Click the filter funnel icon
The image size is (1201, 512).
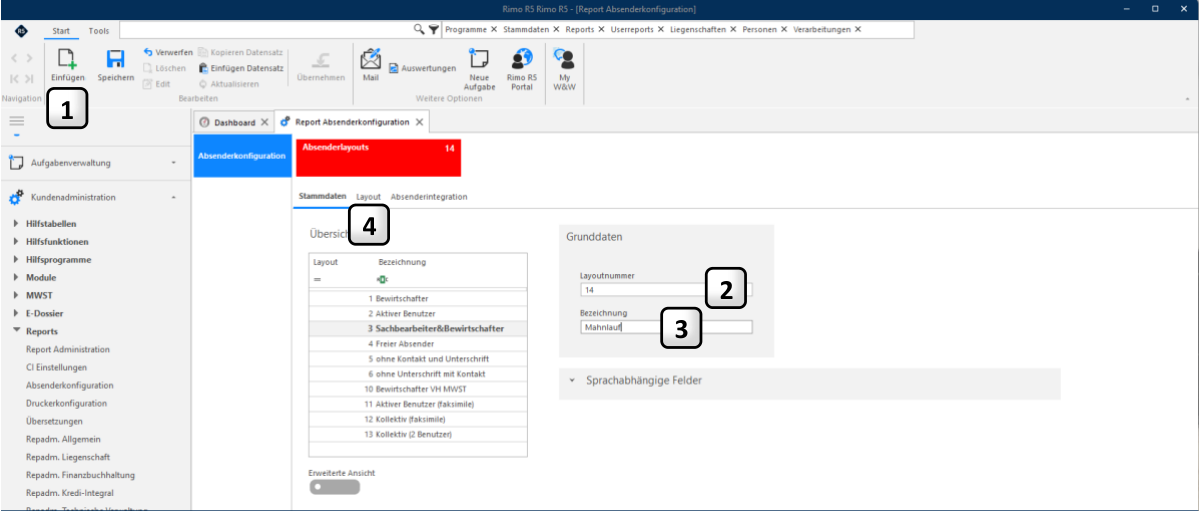tap(433, 30)
